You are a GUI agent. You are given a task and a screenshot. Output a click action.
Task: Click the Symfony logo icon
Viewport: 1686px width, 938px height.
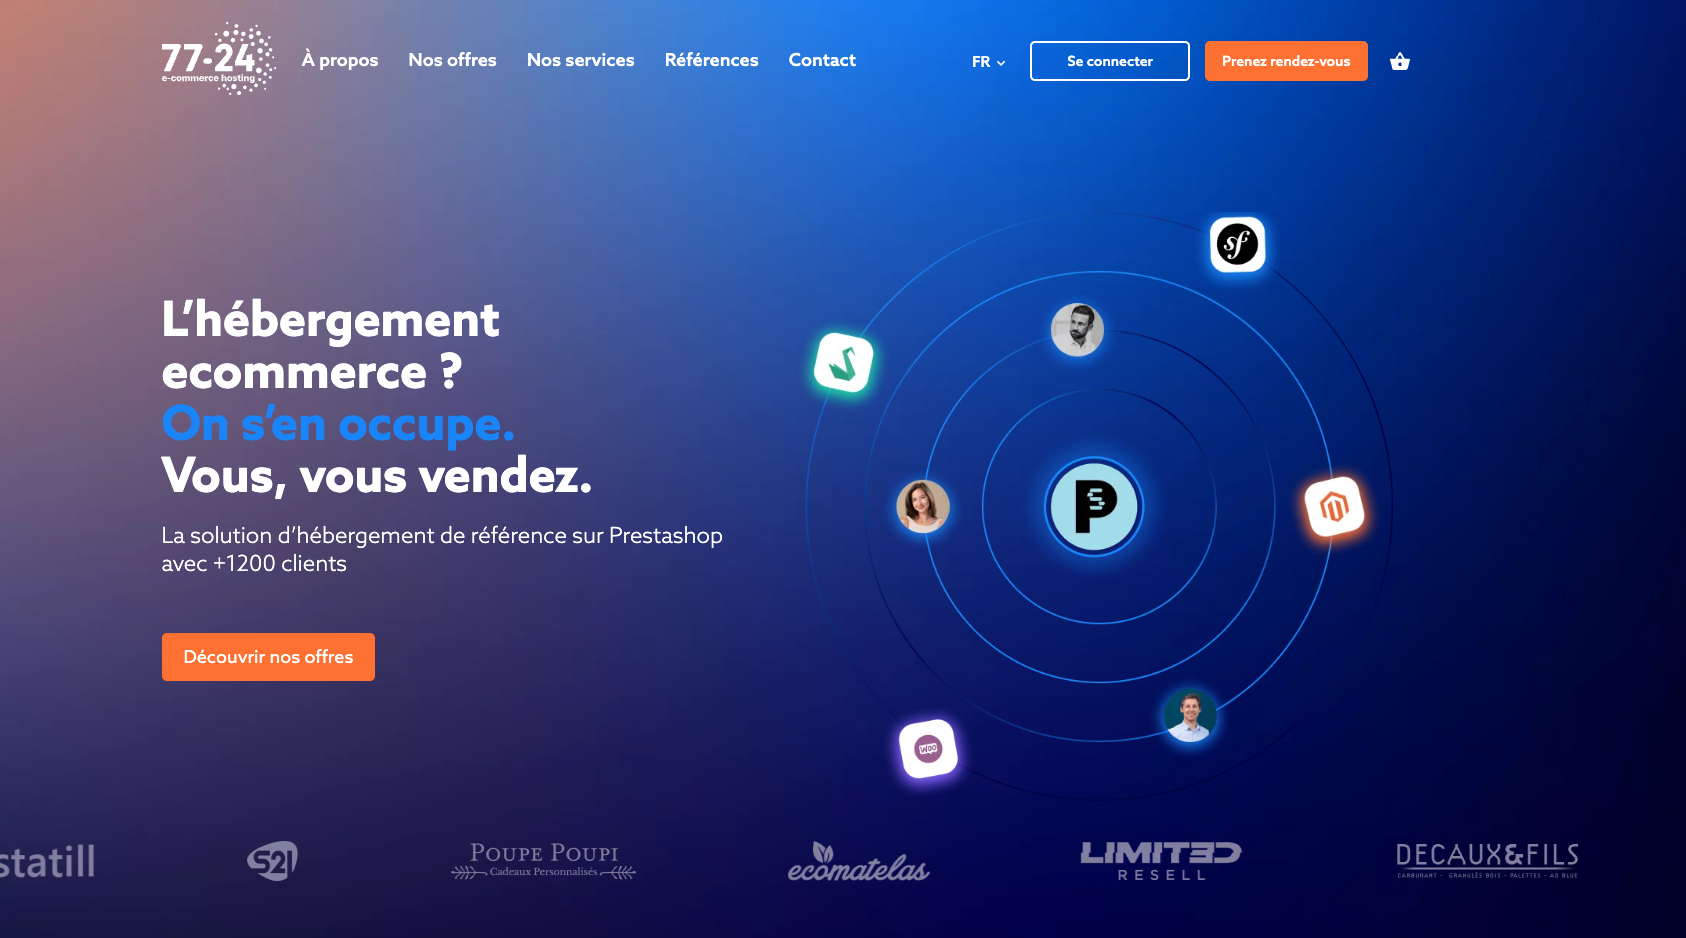point(1238,244)
